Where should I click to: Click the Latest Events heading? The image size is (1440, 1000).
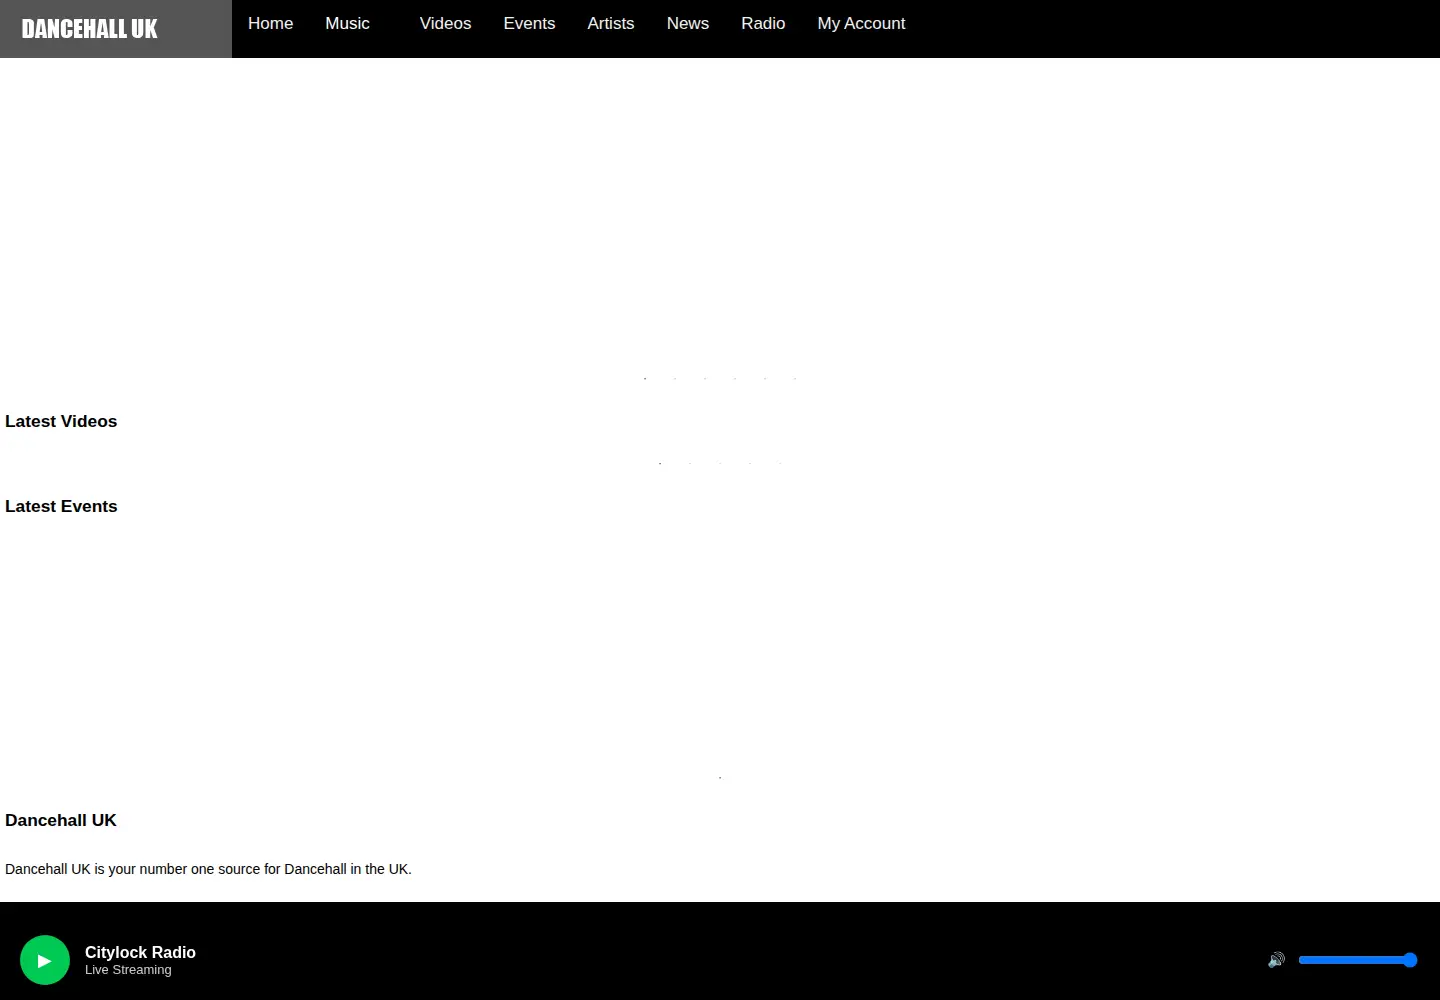[x=61, y=506]
